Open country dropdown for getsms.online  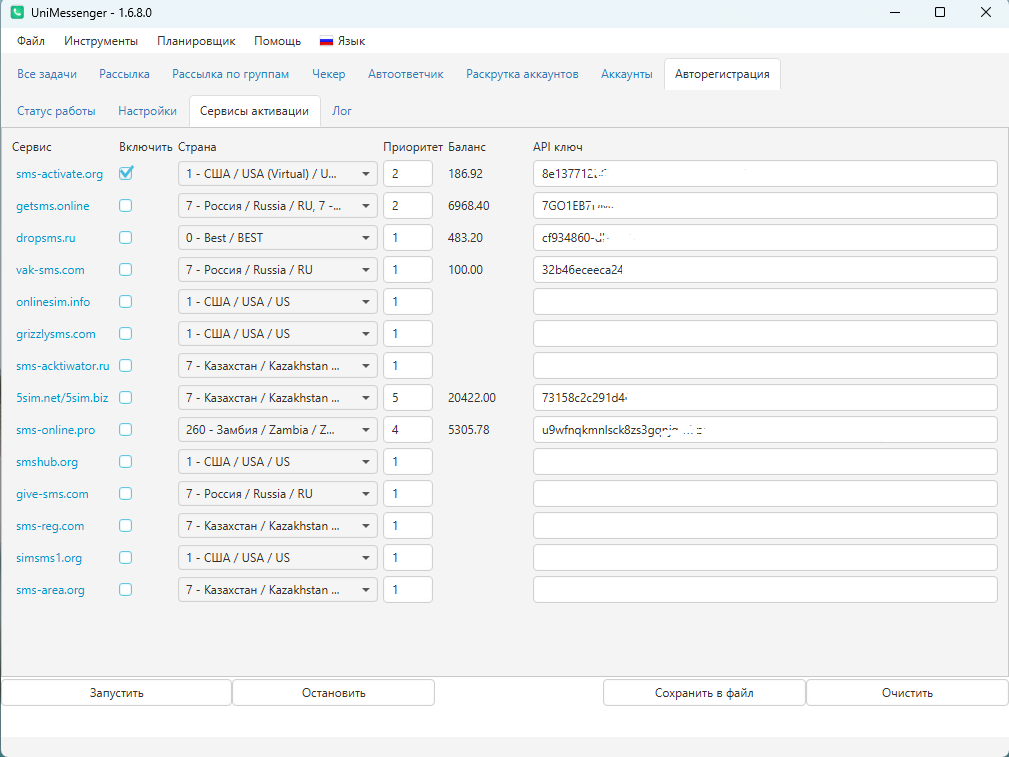click(x=277, y=206)
